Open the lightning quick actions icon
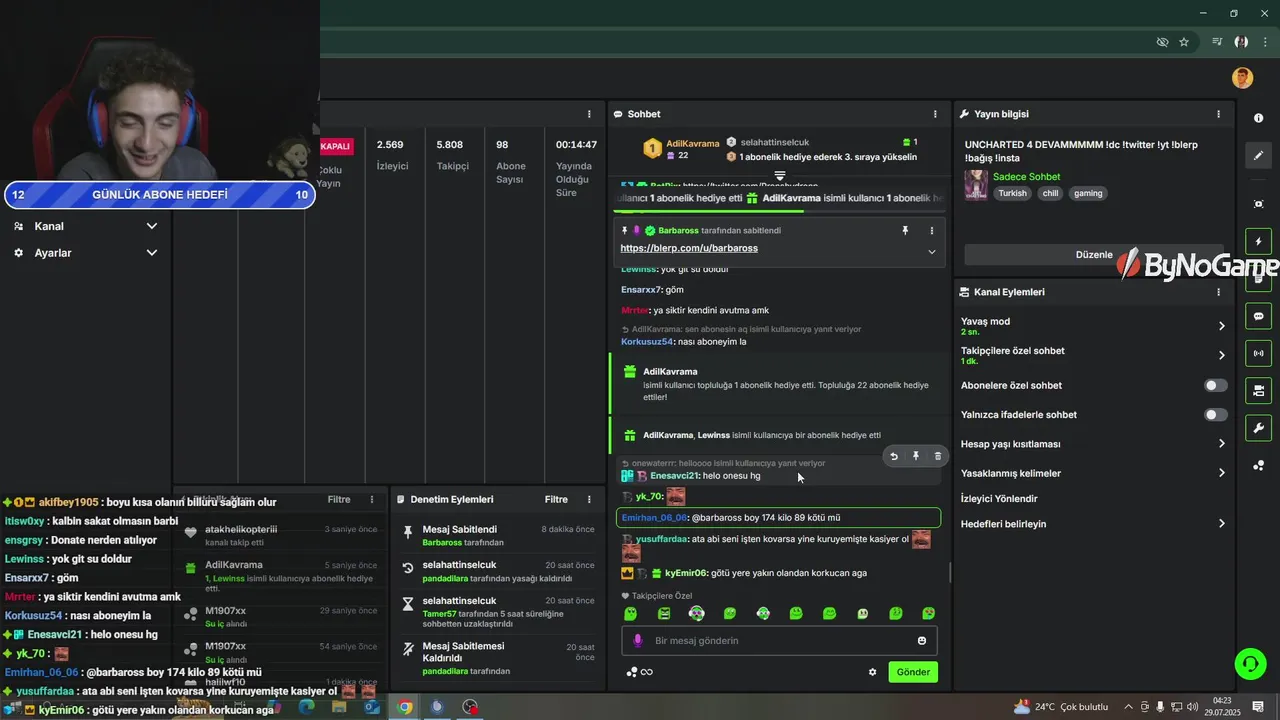The image size is (1280, 720). click(1258, 242)
